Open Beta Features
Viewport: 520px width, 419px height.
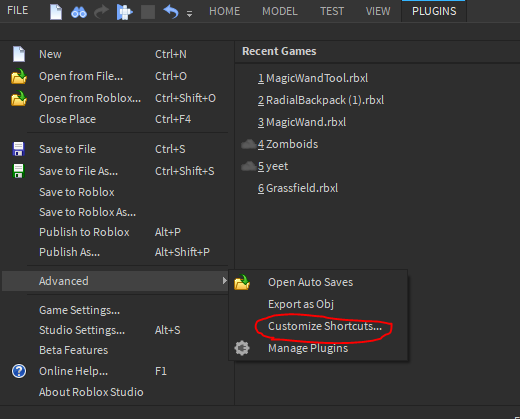[115, 350]
